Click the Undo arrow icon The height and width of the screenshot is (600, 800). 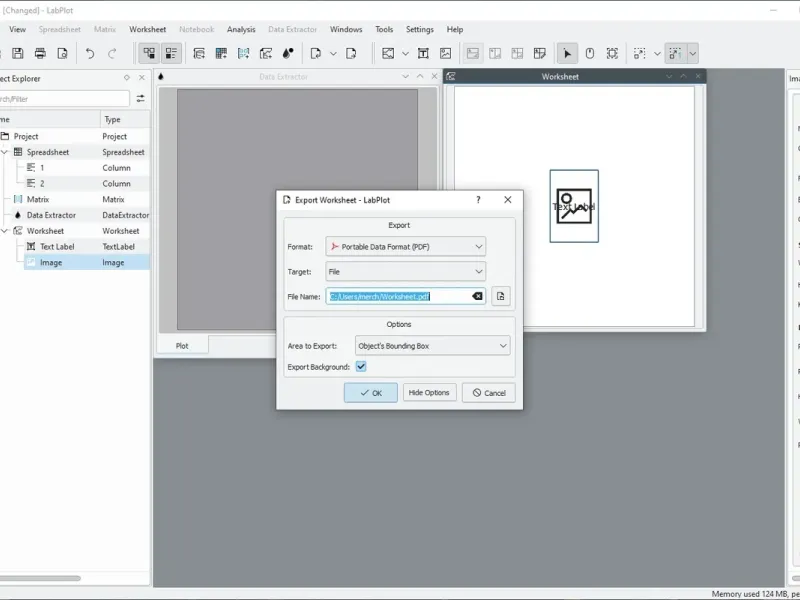tap(90, 54)
